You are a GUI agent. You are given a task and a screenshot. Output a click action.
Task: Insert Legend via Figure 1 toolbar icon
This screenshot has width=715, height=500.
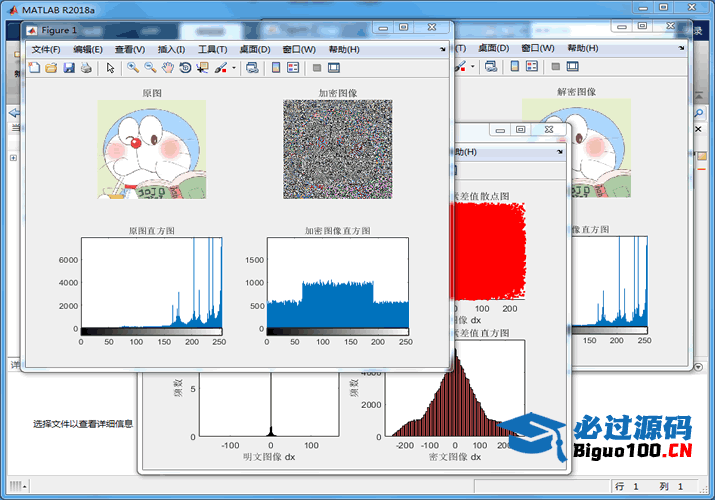(x=293, y=68)
